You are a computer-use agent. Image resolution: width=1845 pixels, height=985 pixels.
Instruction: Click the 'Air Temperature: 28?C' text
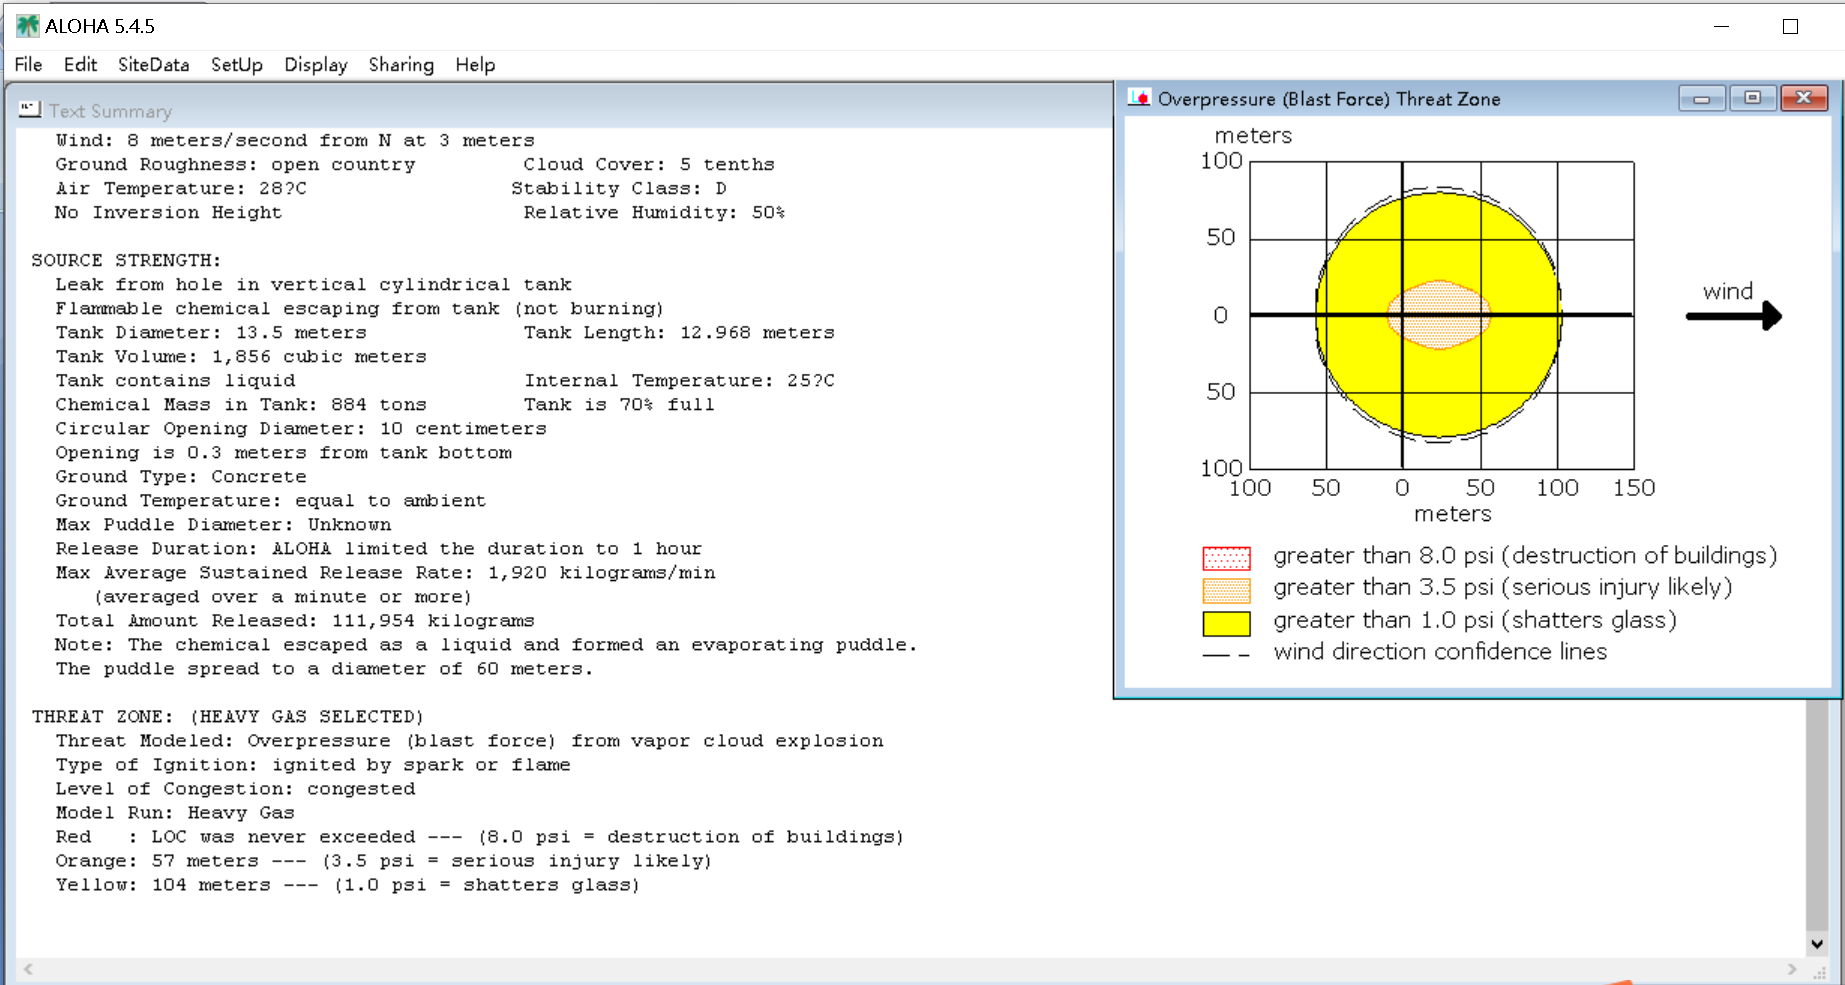[x=181, y=188]
